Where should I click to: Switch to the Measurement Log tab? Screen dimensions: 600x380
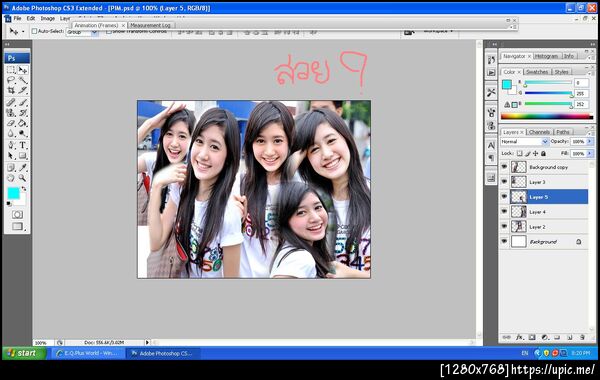pos(150,25)
